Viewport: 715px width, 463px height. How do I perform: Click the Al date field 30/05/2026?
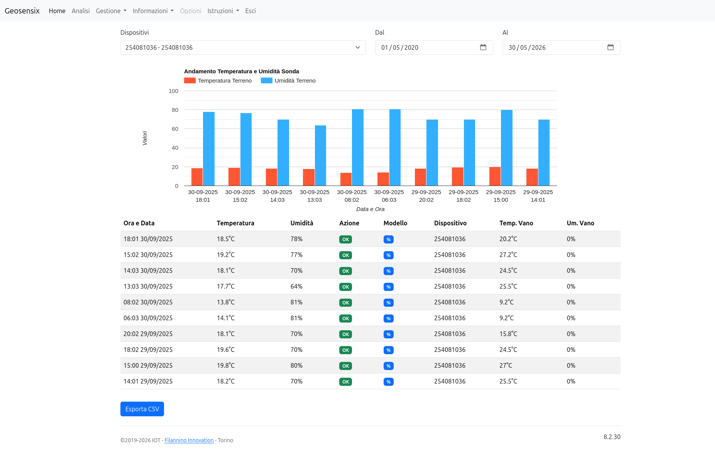pos(561,47)
